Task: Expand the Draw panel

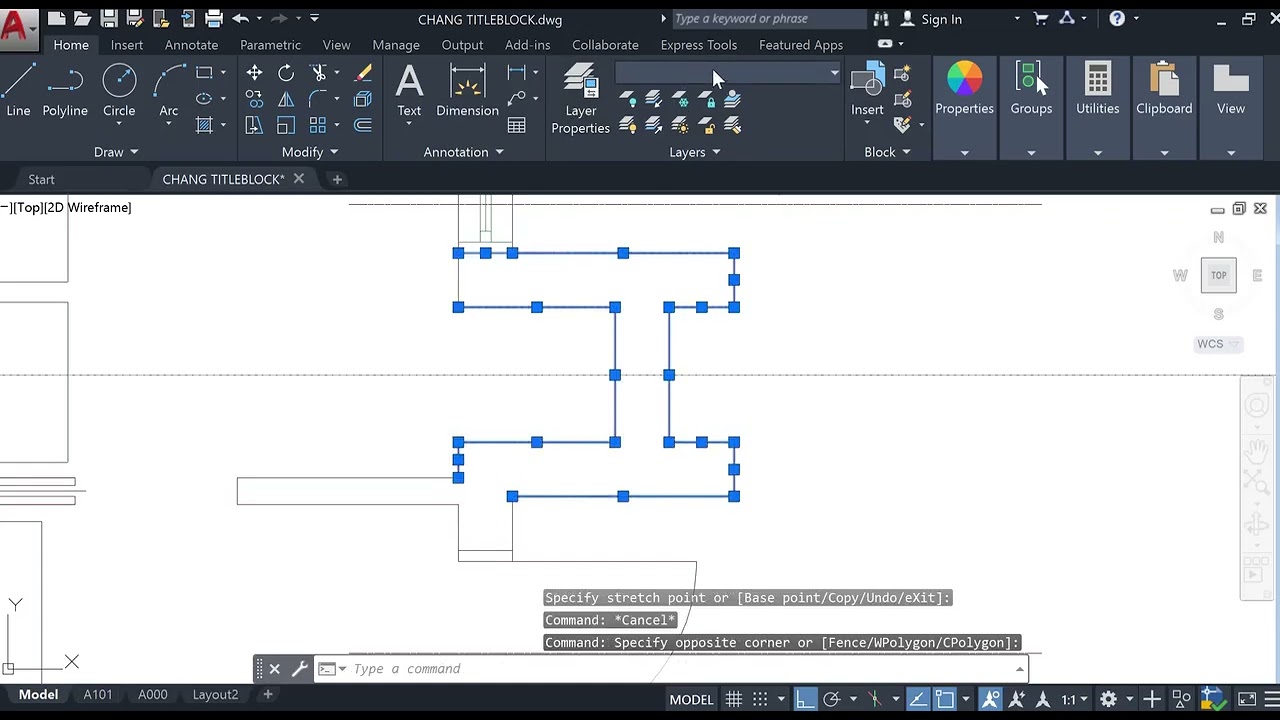Action: (x=116, y=152)
